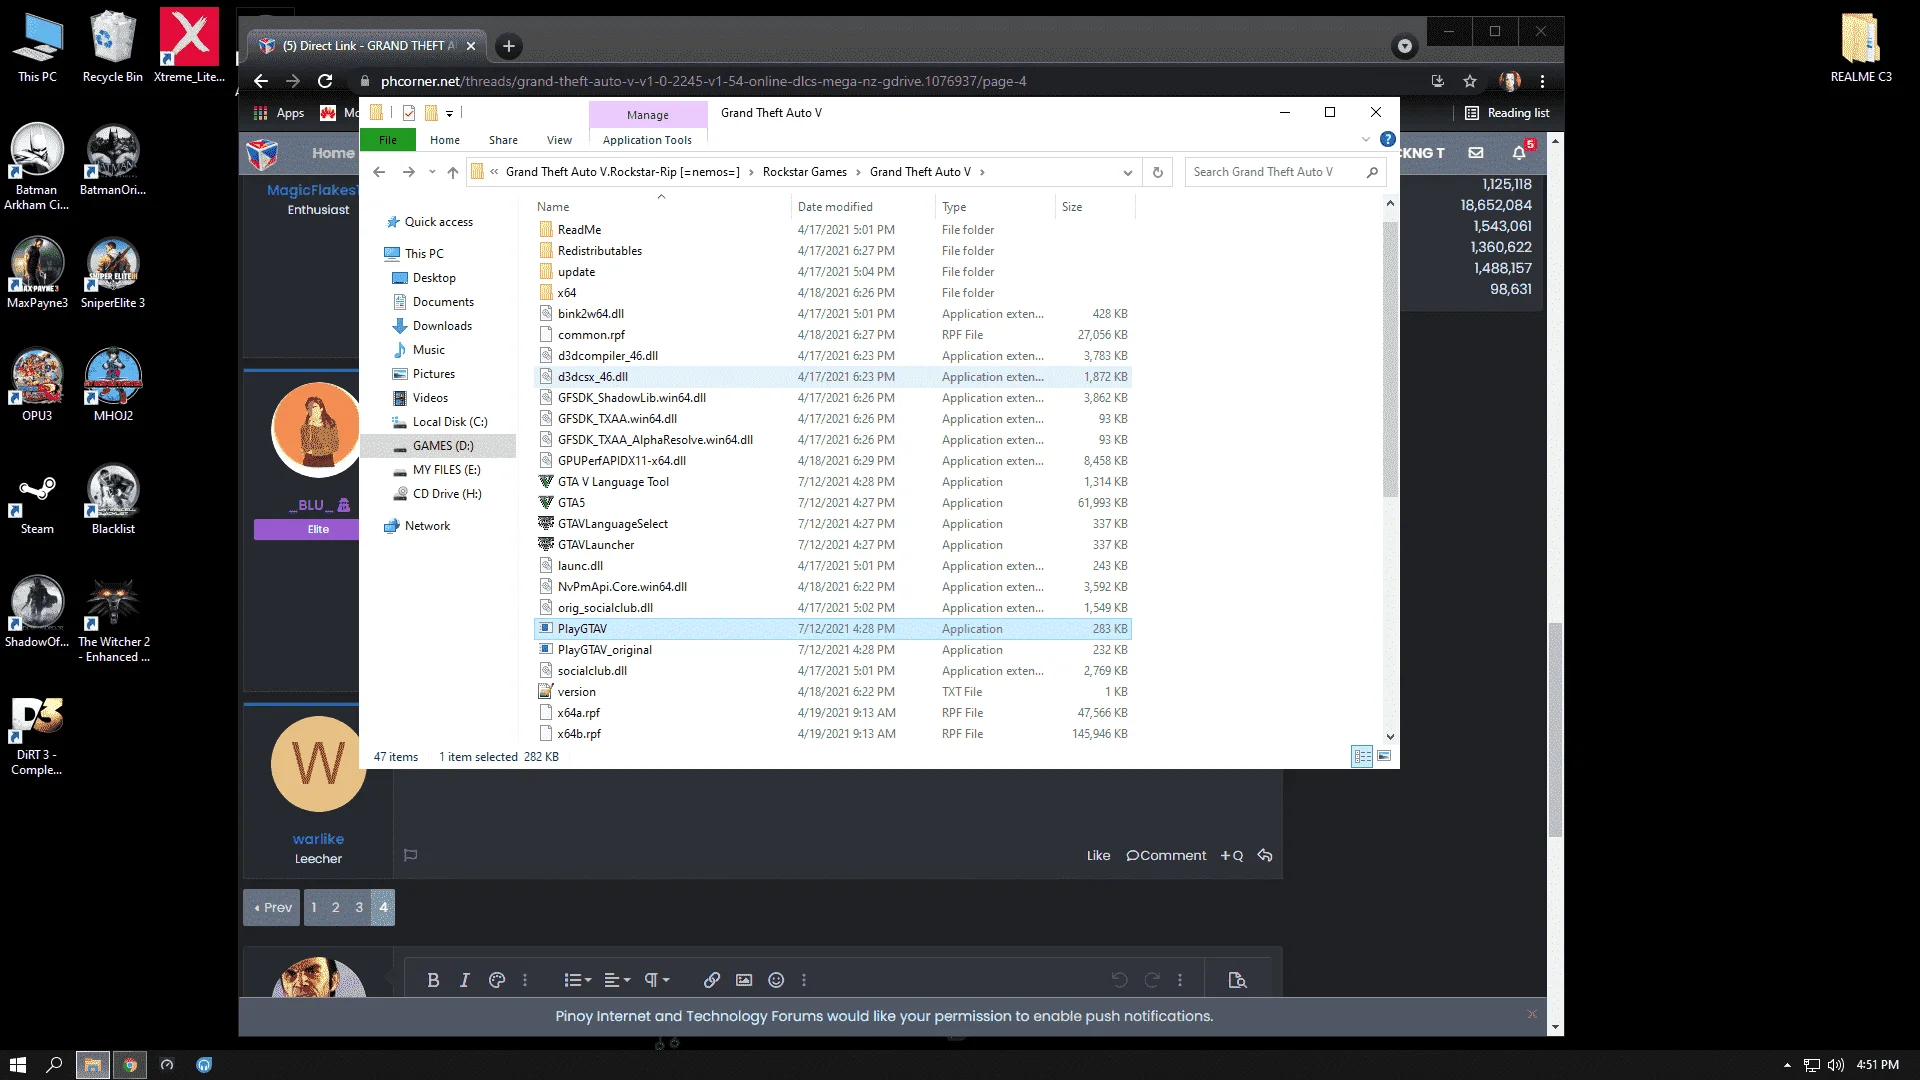Viewport: 1920px width, 1080px height.
Task: Reload the page in Chrome
Action: pyautogui.click(x=325, y=81)
